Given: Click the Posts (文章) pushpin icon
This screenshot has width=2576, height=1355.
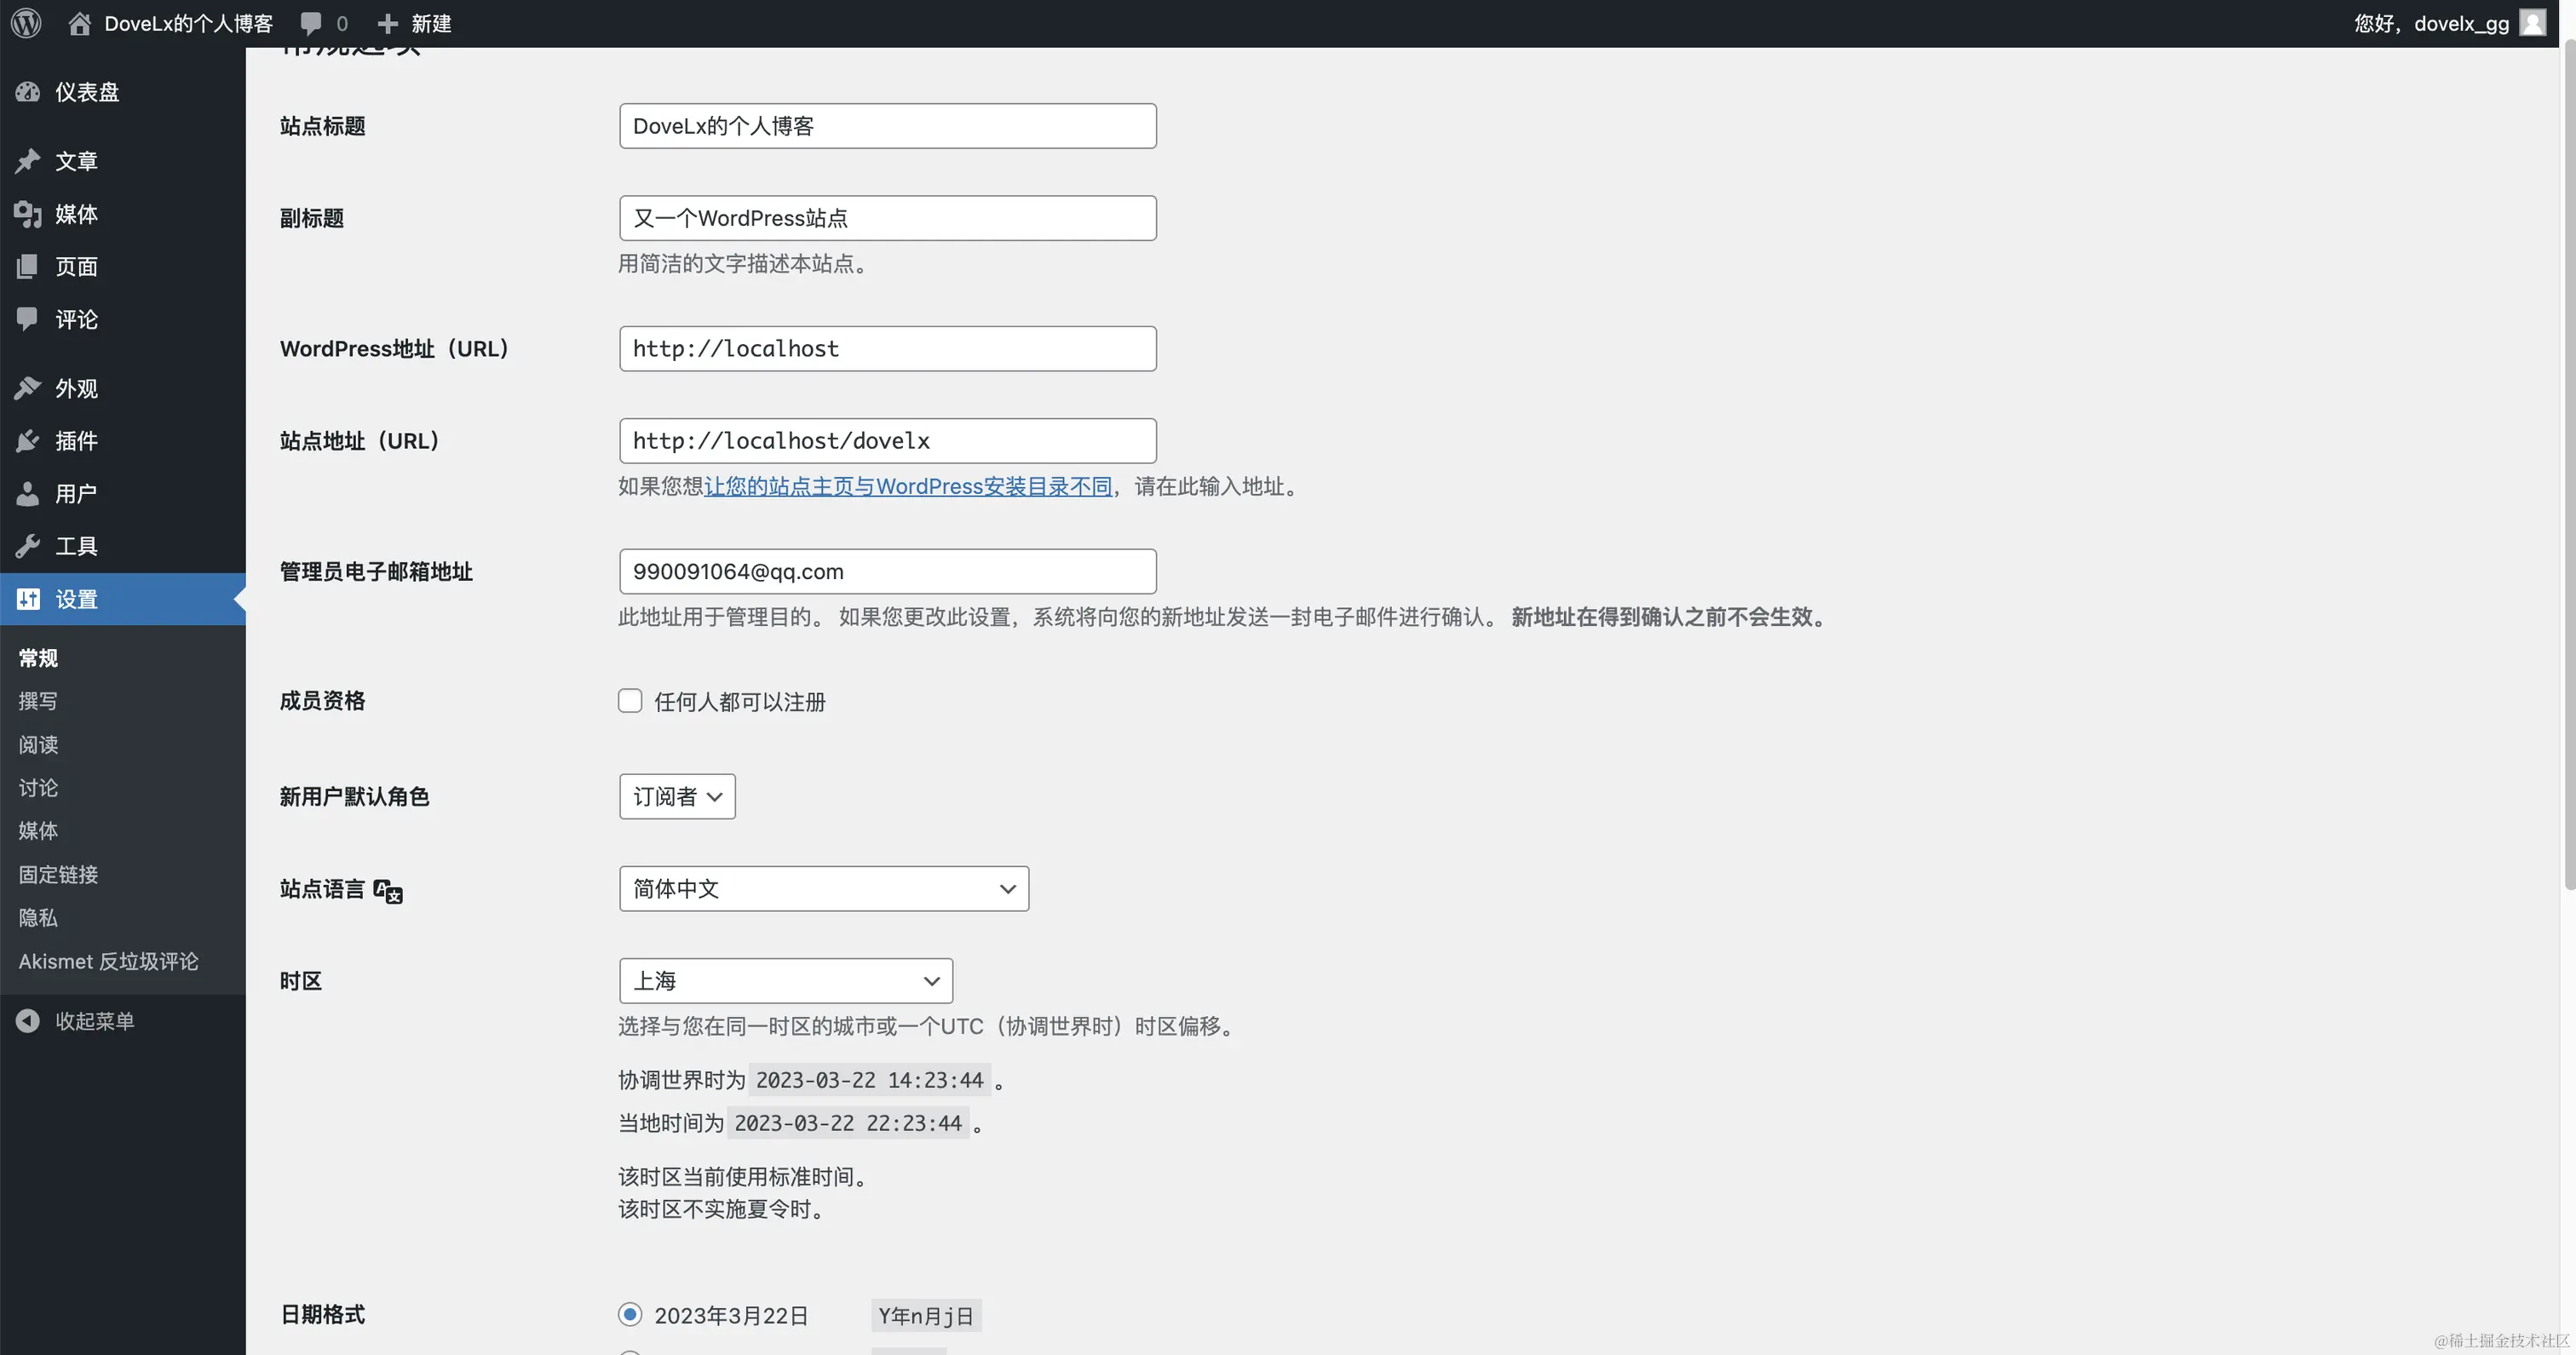Looking at the screenshot, I should [x=28, y=161].
